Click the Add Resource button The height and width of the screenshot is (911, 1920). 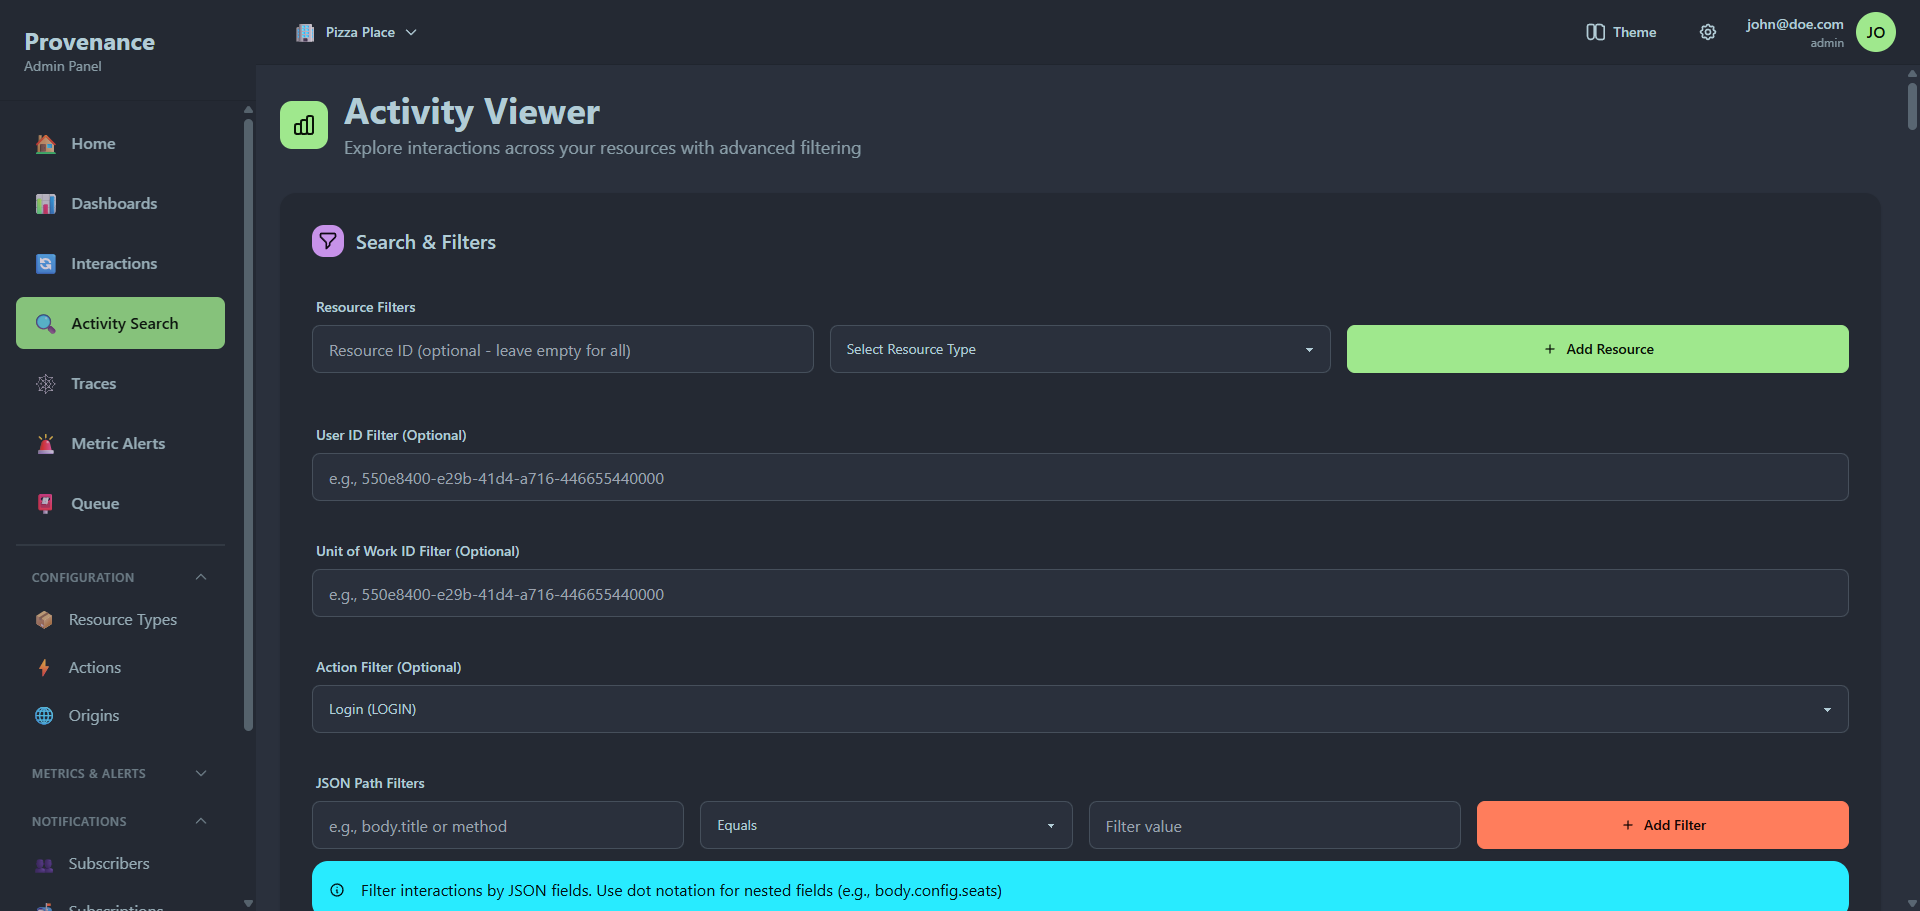(x=1597, y=348)
